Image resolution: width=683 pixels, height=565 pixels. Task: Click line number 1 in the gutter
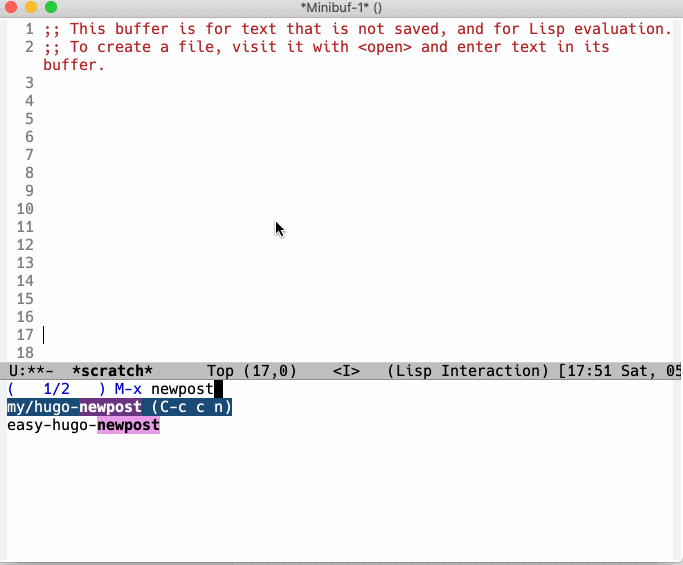pyautogui.click(x=29, y=29)
